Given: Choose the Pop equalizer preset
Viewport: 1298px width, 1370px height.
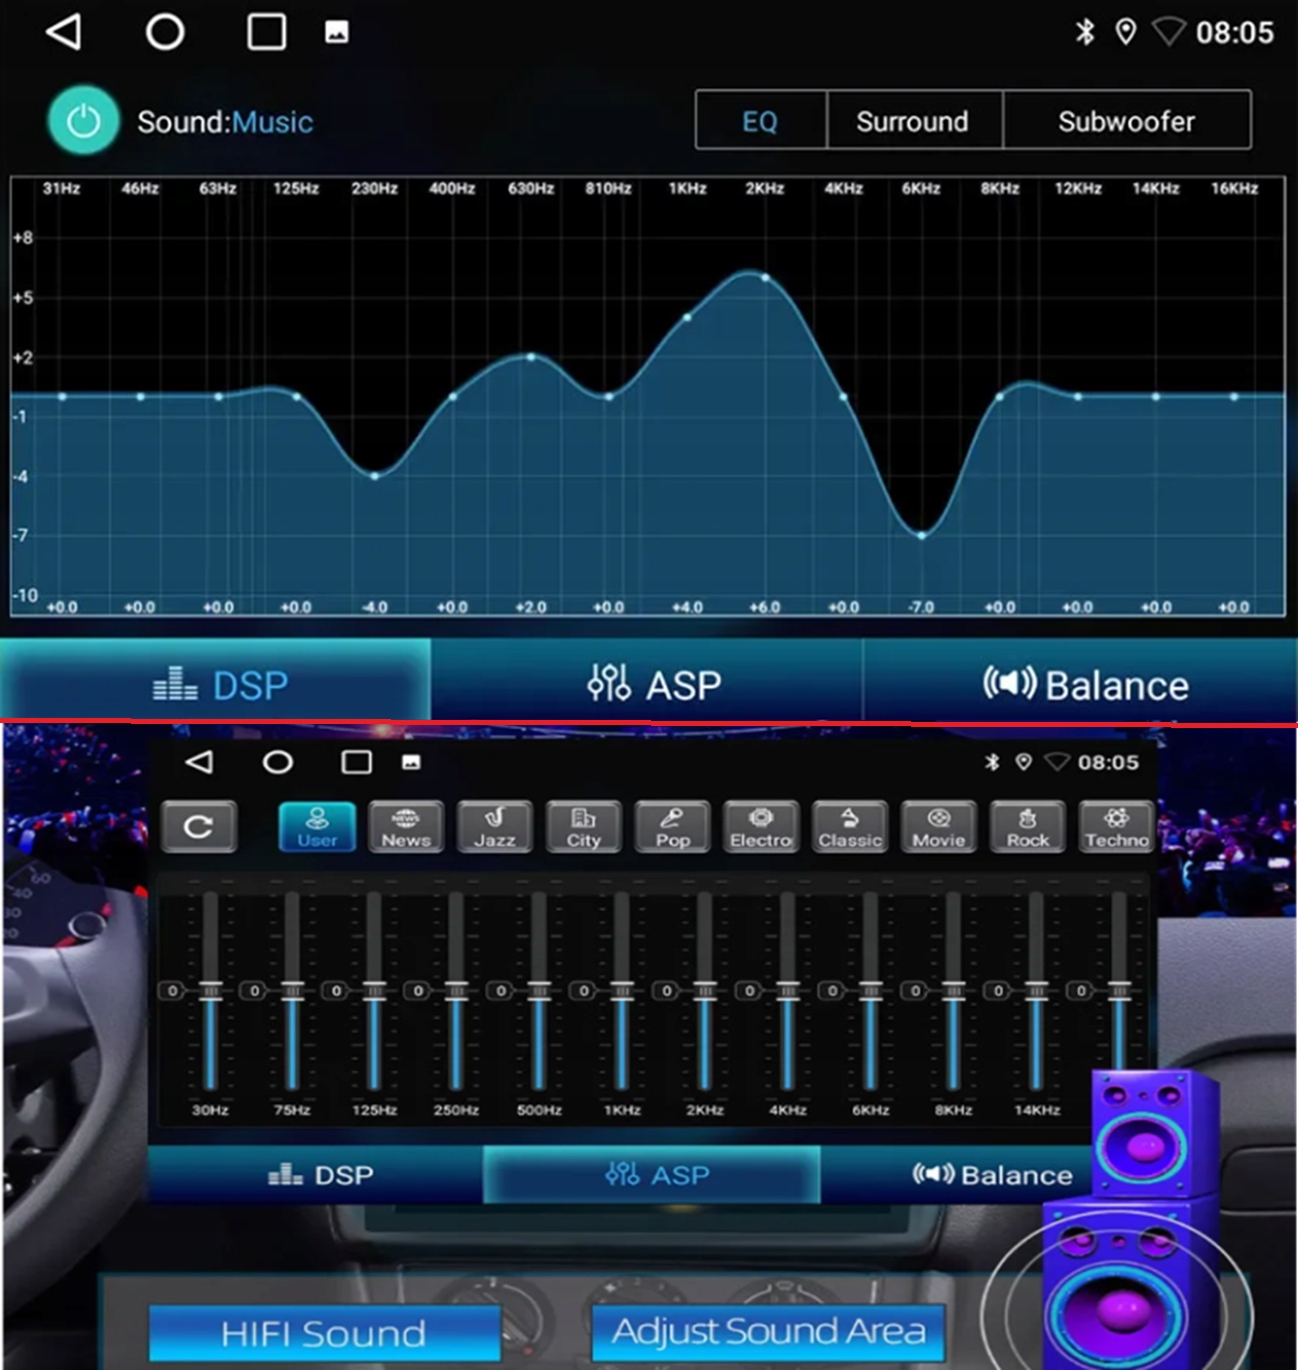Looking at the screenshot, I should click(x=672, y=827).
